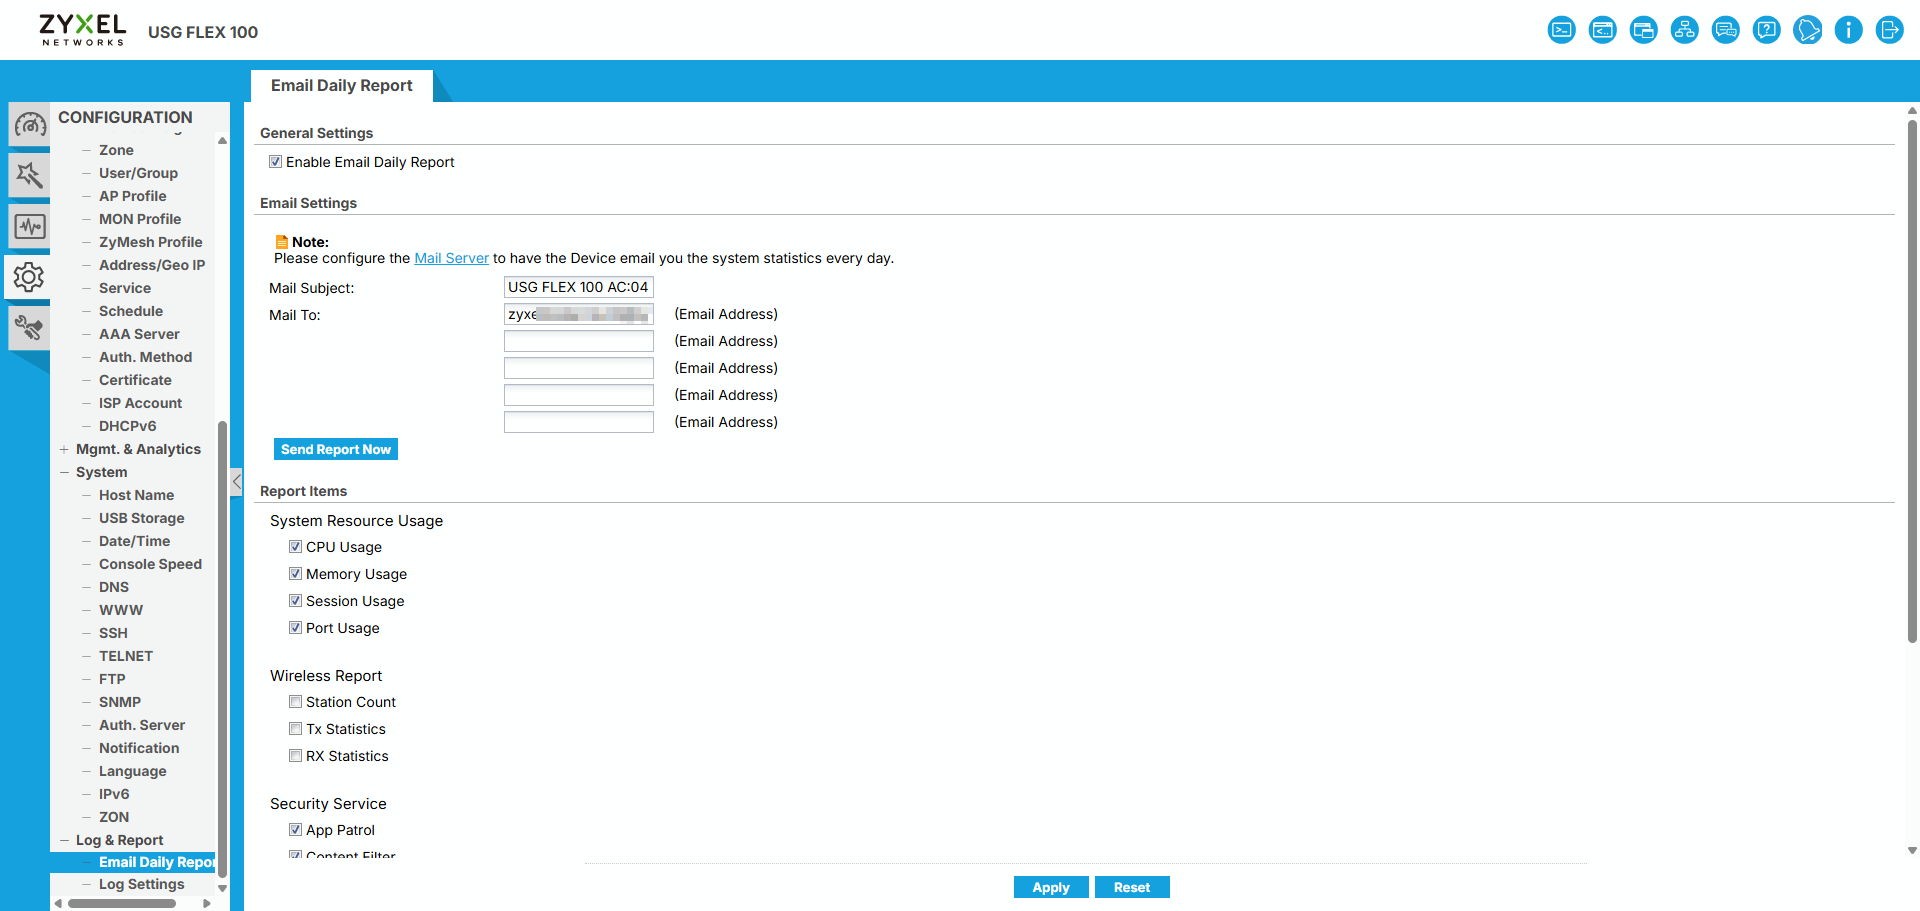The height and width of the screenshot is (911, 1920).
Task: Open the About info icon
Action: click(1849, 30)
